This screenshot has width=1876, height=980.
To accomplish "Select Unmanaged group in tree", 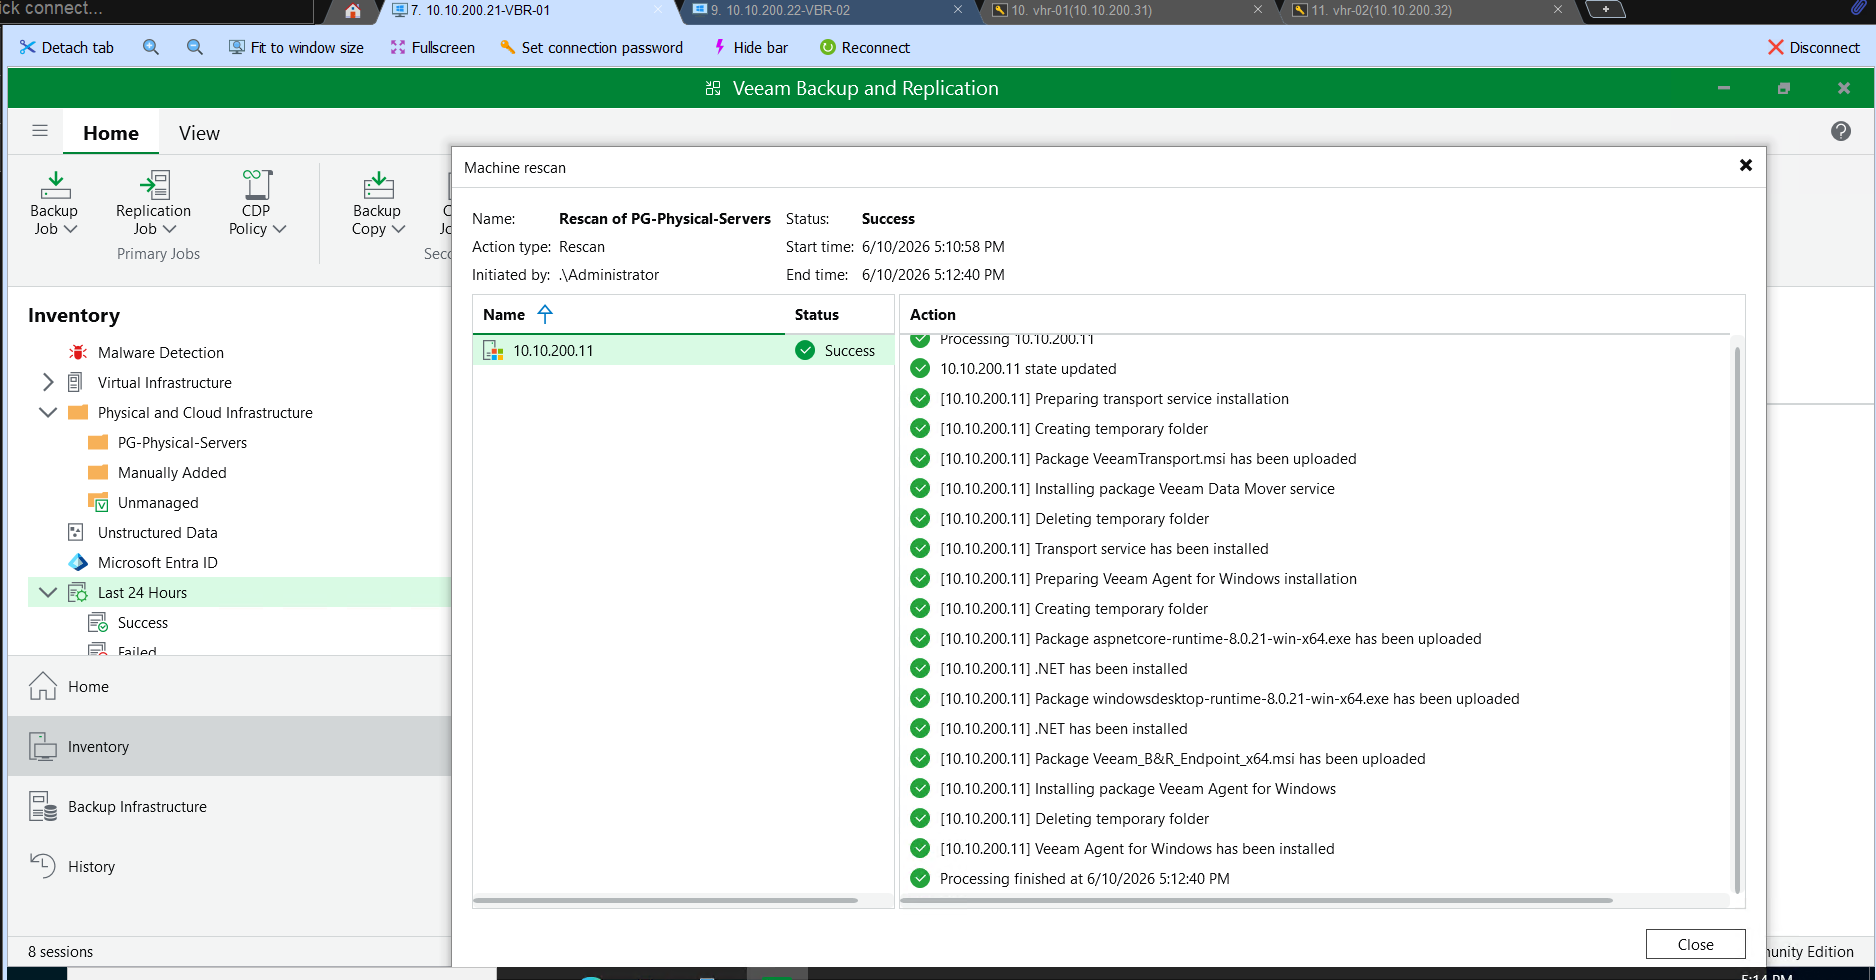I will pos(158,503).
